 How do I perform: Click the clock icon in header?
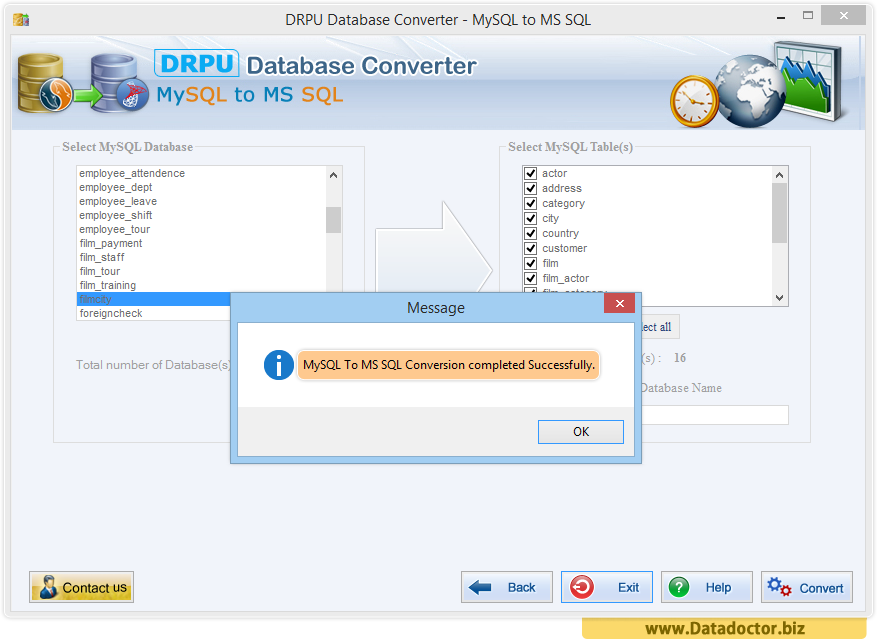coord(695,102)
